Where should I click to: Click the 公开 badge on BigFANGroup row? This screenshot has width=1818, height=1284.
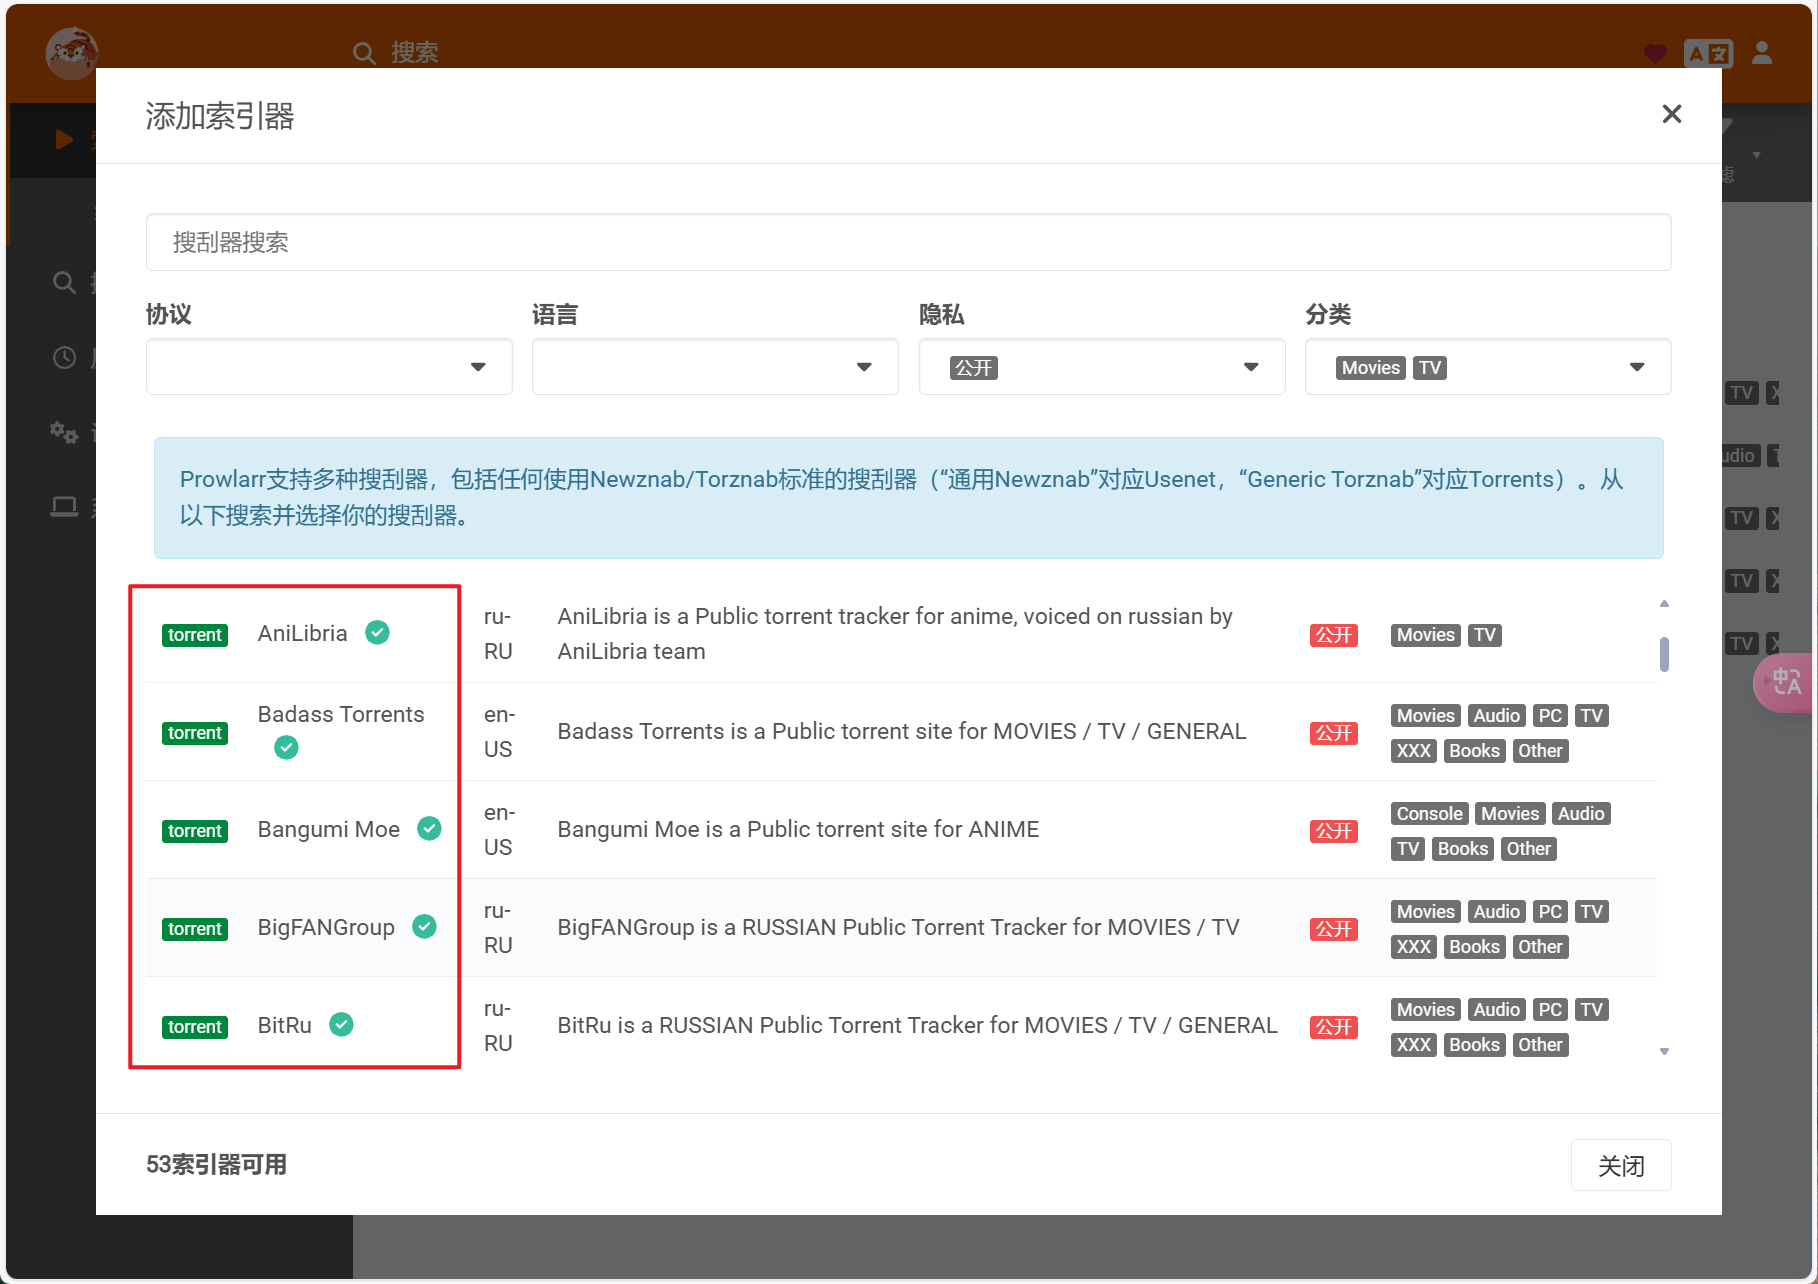tap(1333, 929)
